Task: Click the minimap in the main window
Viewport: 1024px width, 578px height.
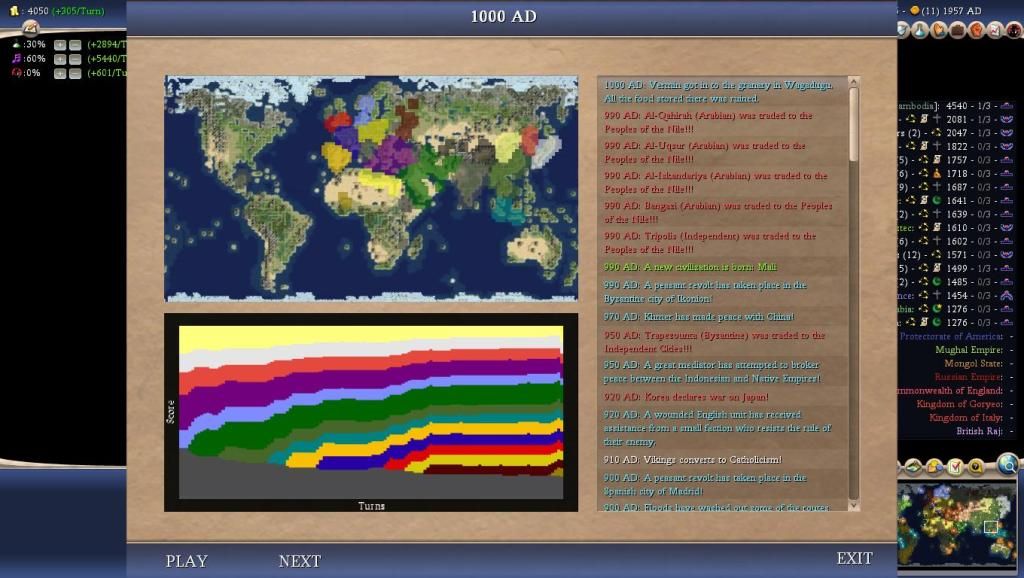Action: pyautogui.click(x=957, y=526)
